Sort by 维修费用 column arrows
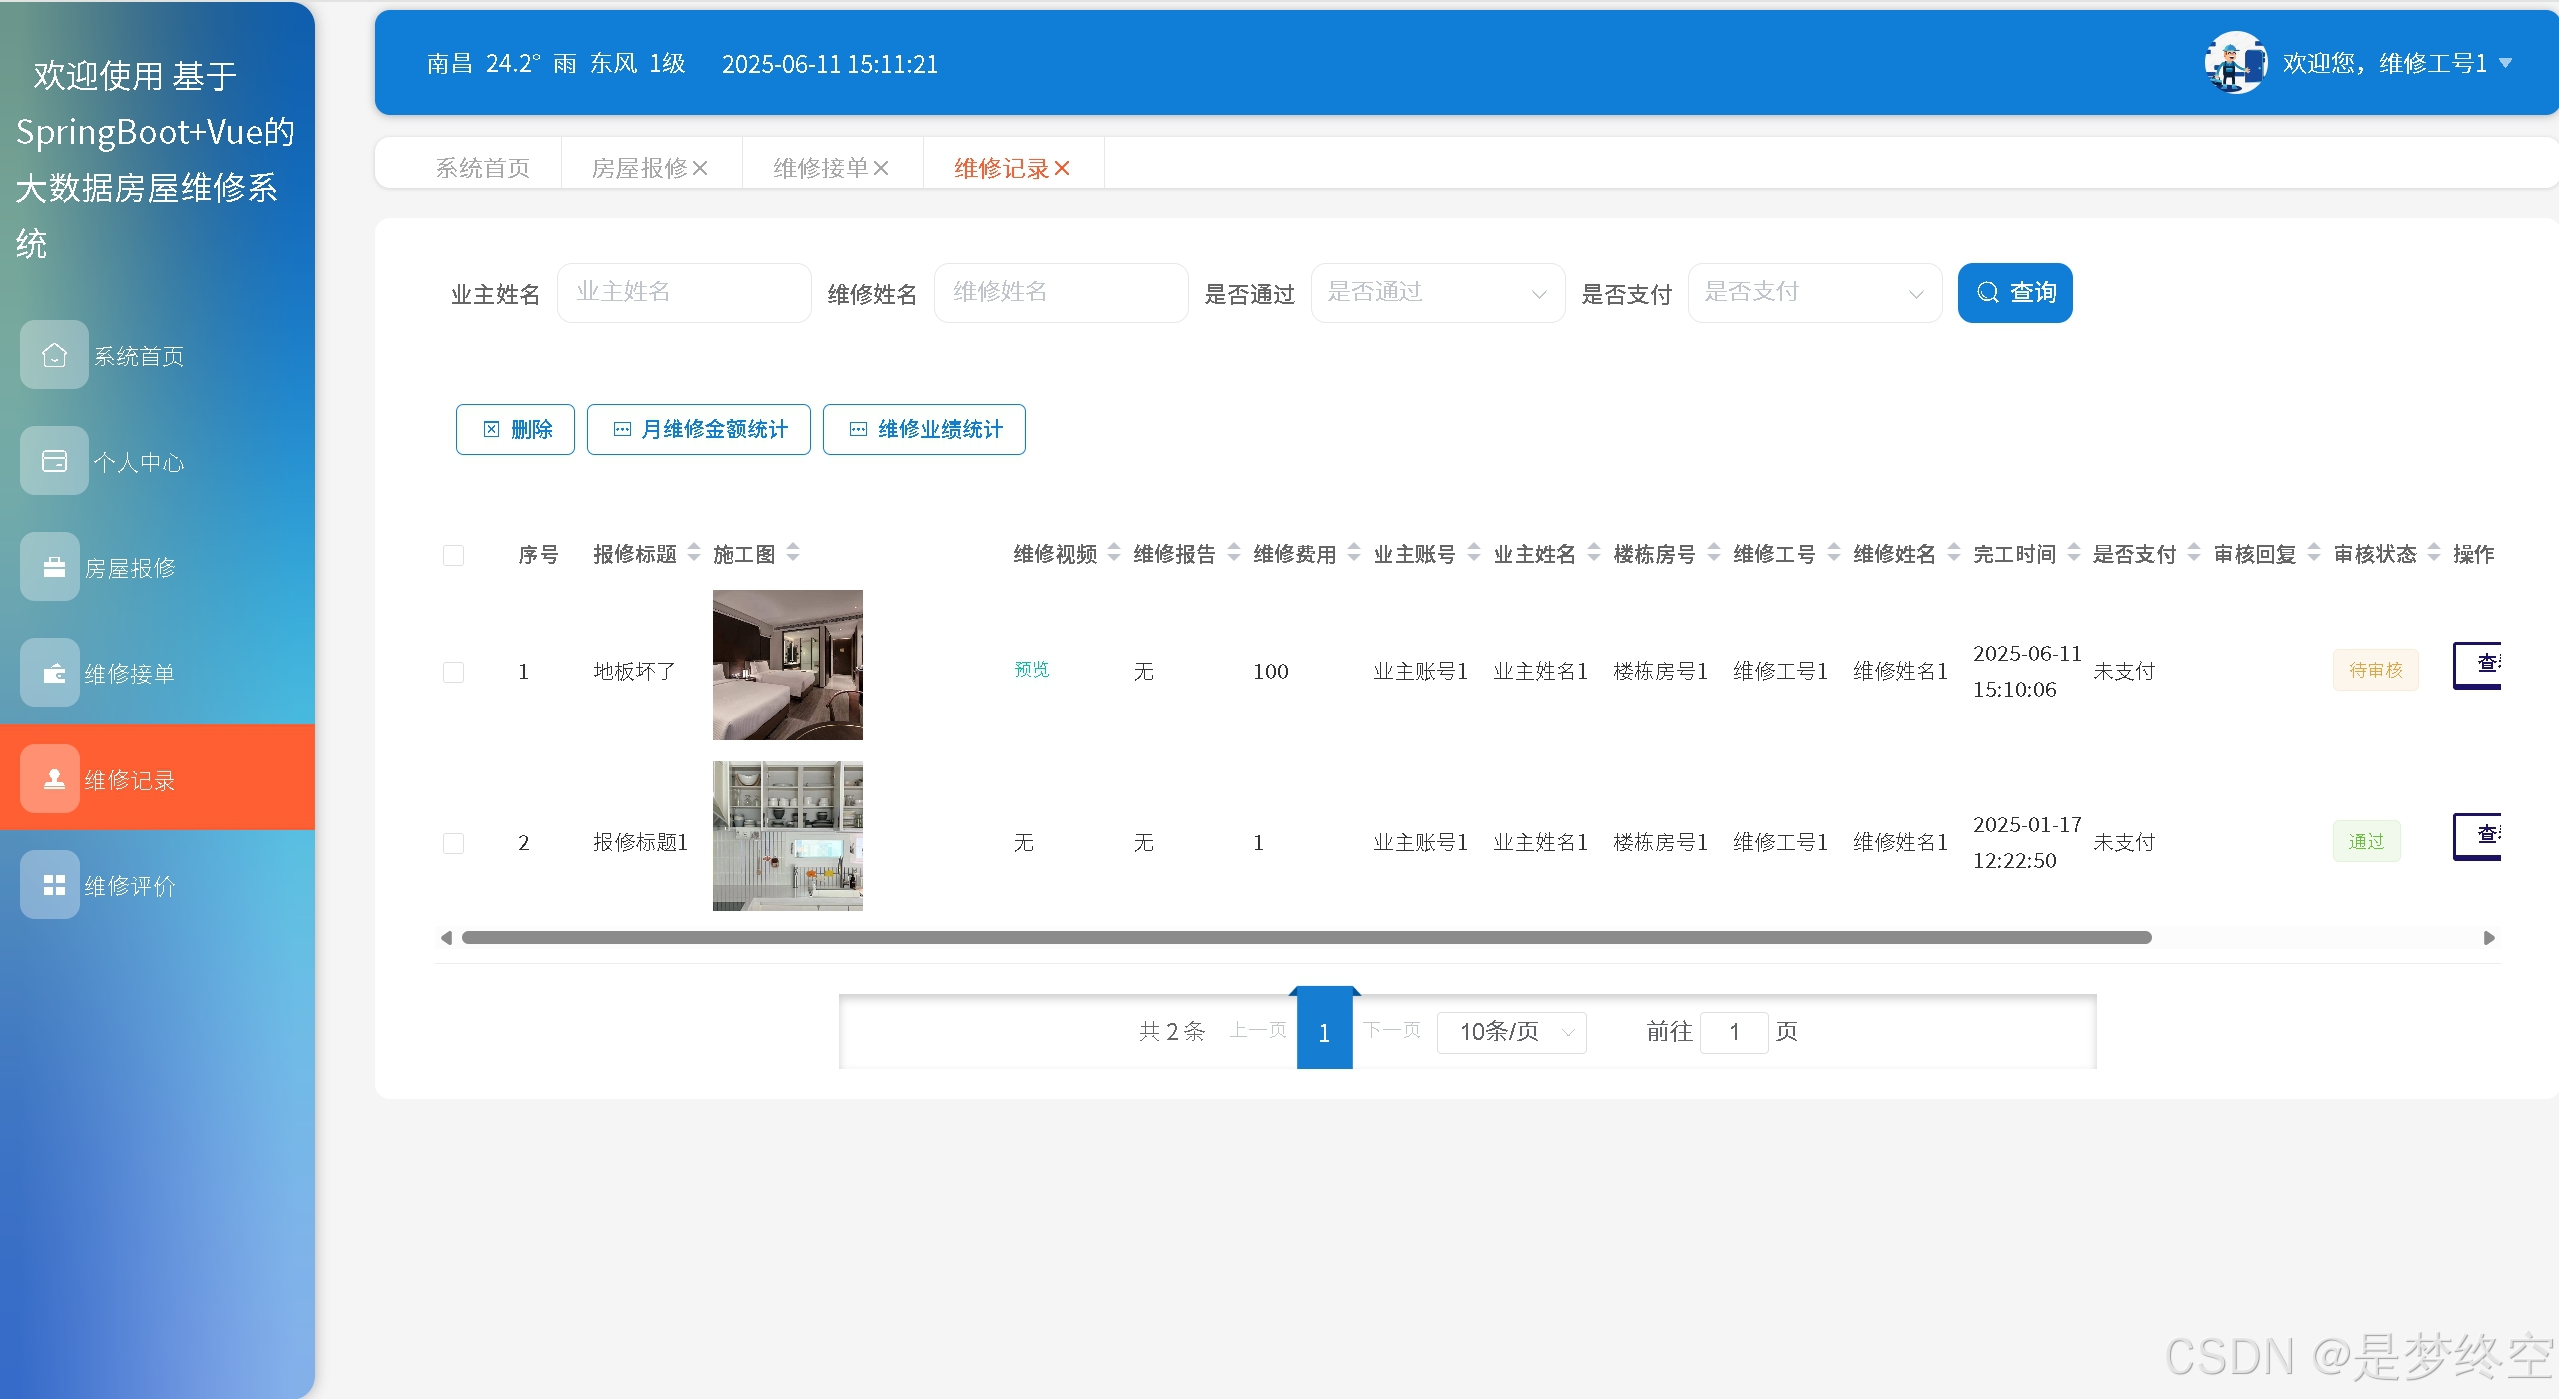 pyautogui.click(x=1354, y=552)
